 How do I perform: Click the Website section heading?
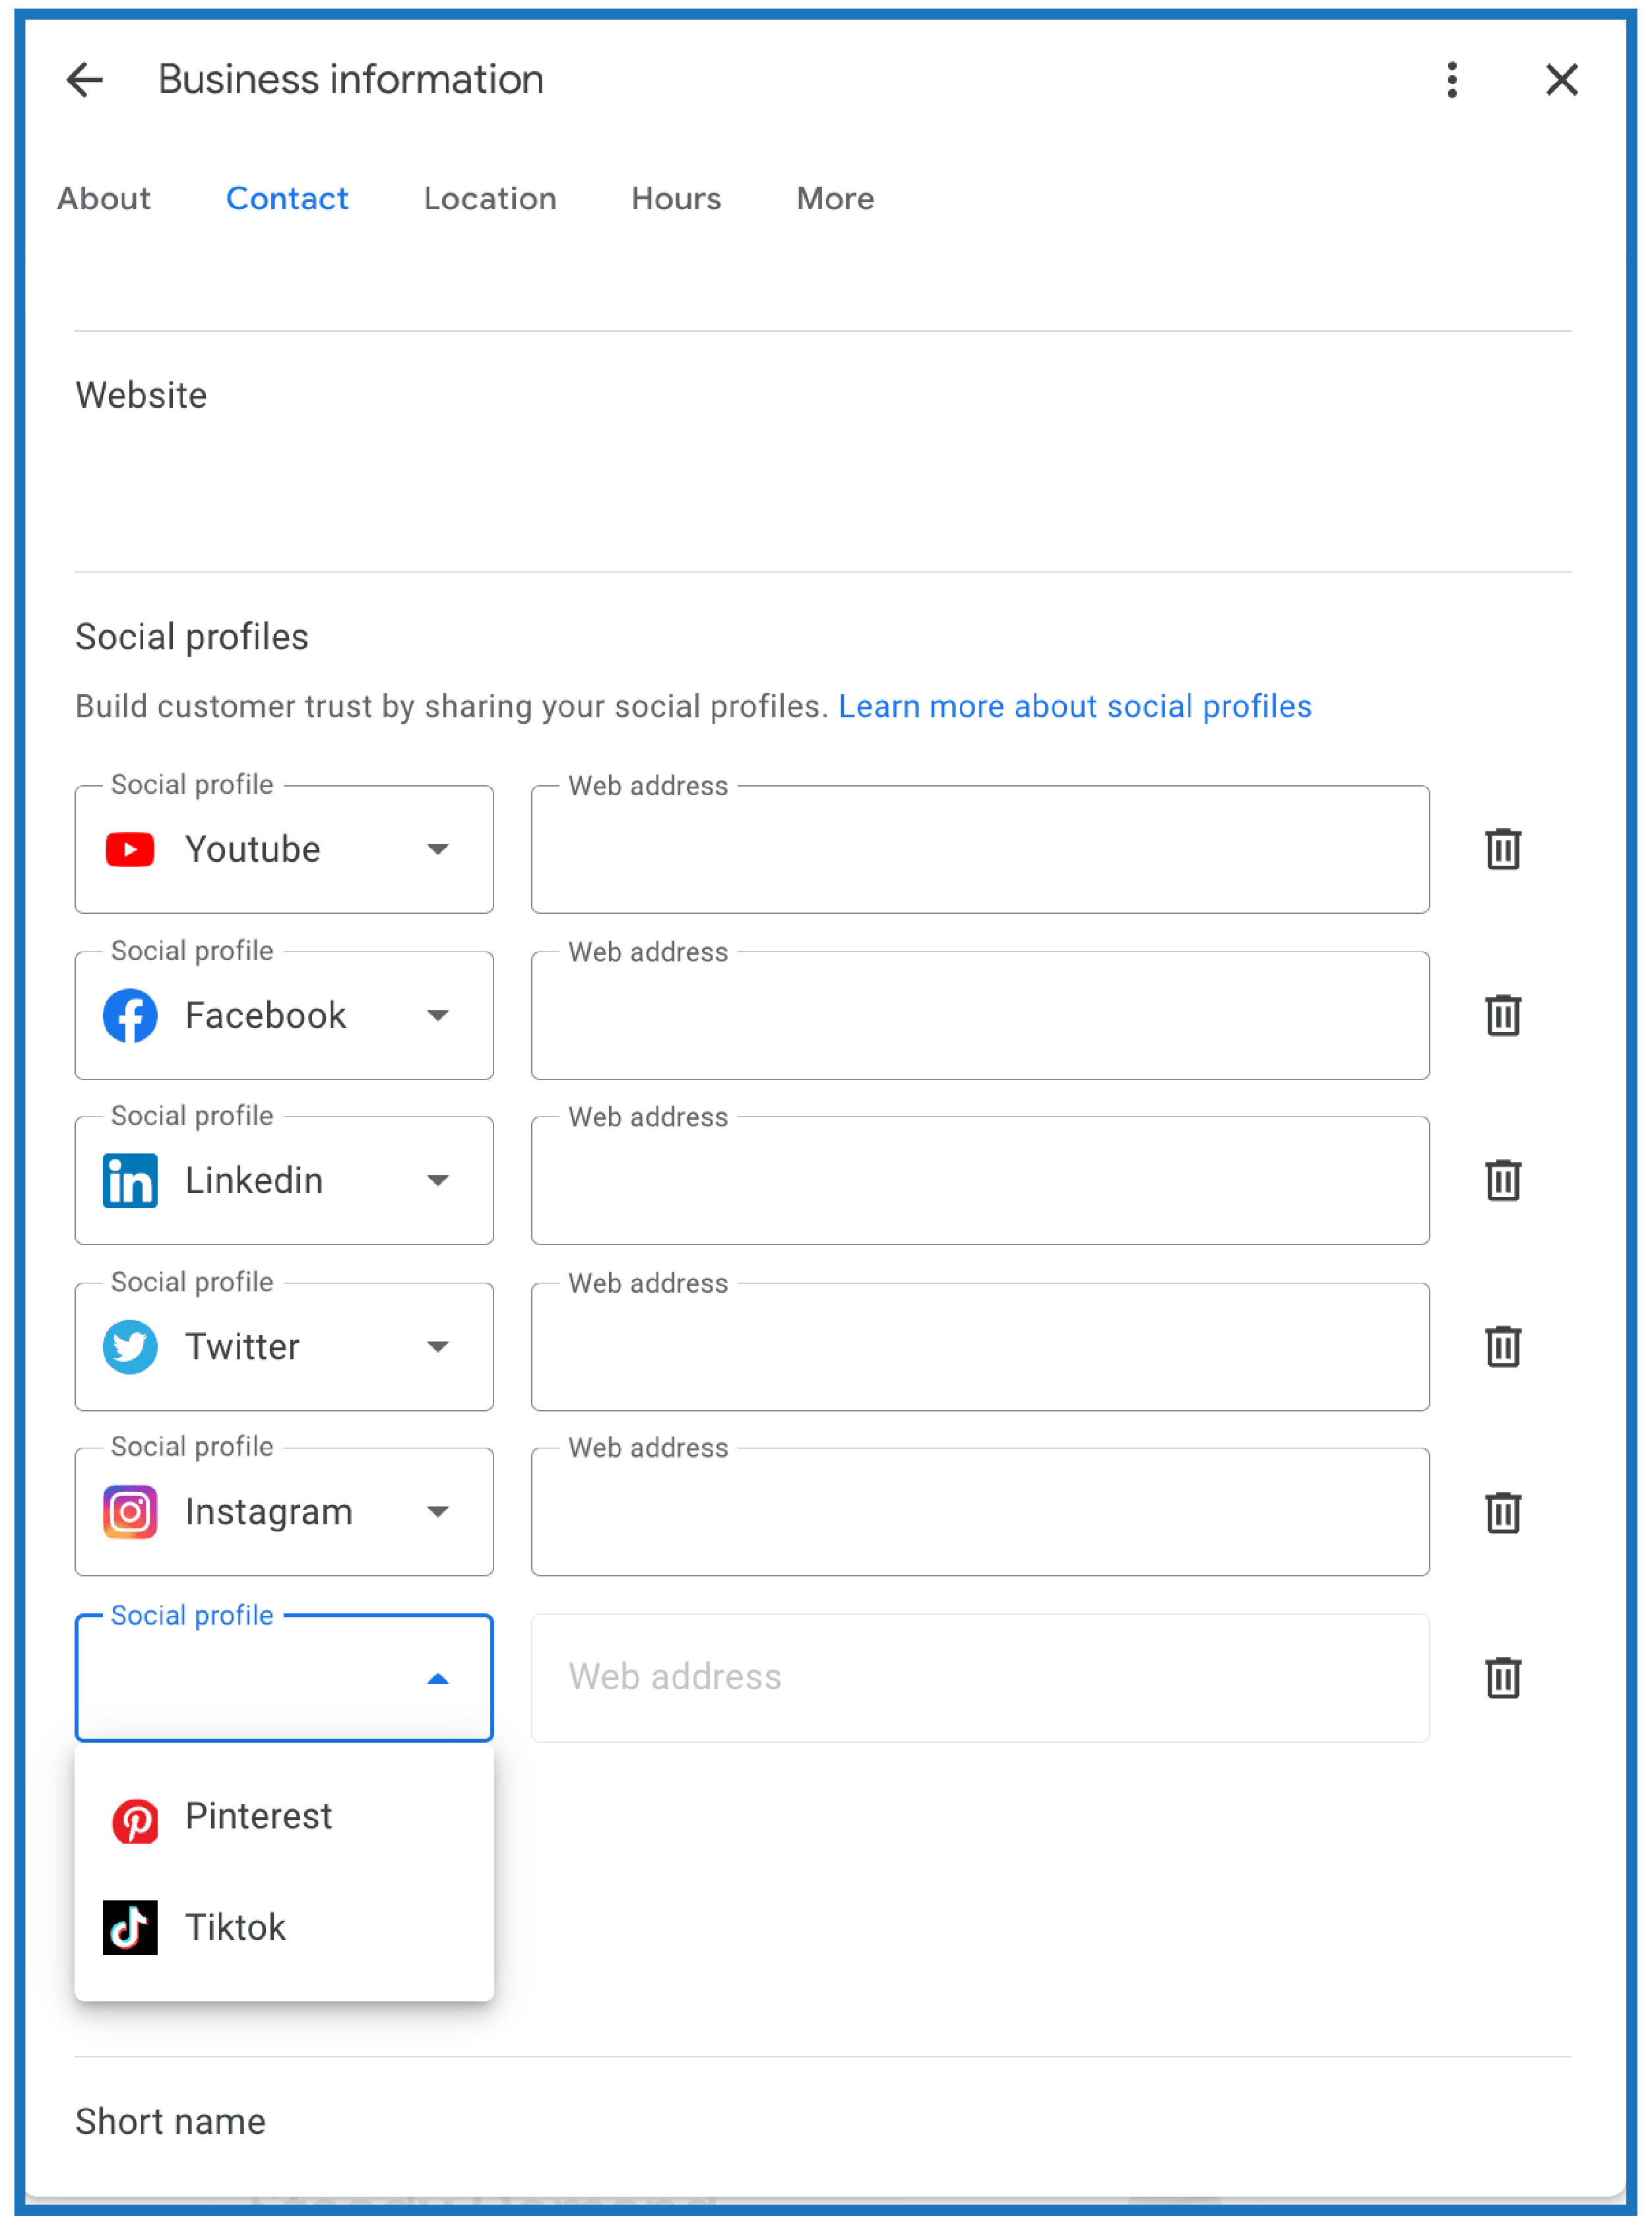141,395
